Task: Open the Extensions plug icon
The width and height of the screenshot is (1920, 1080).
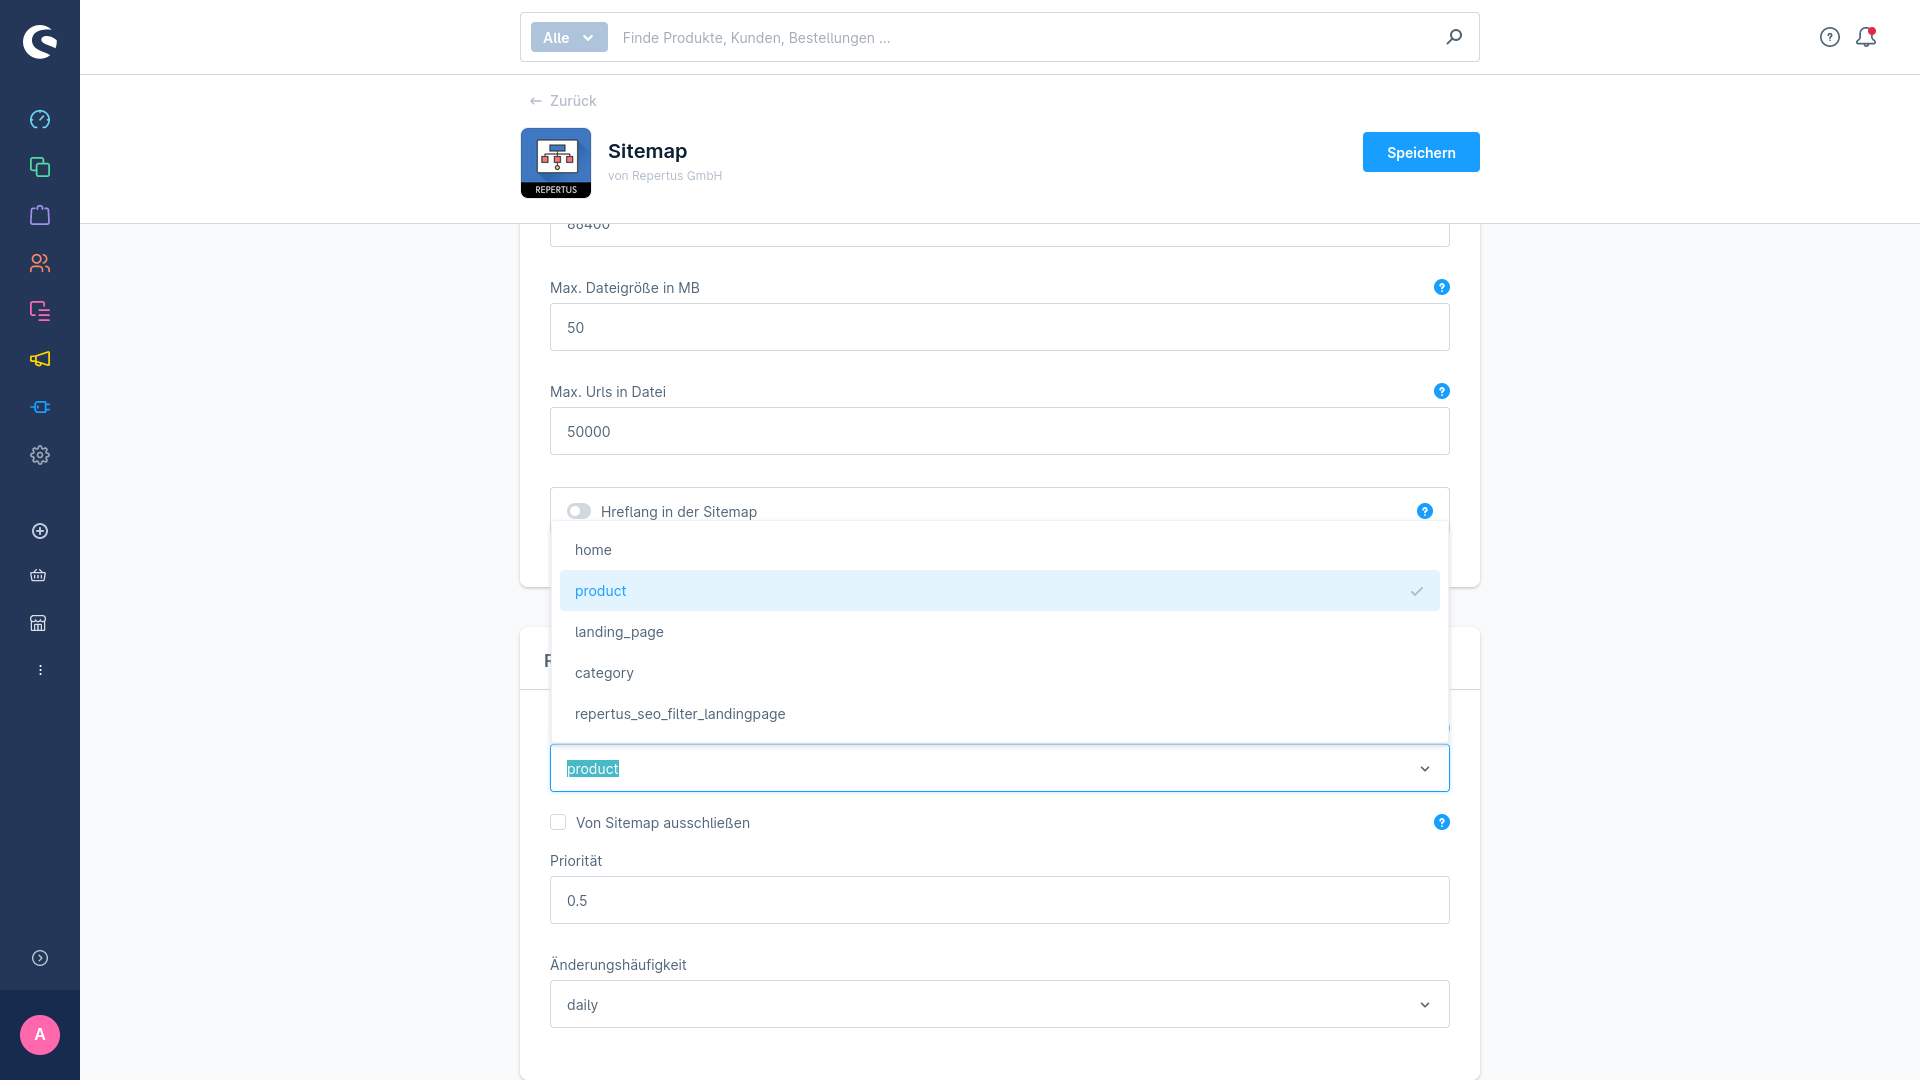Action: pos(40,407)
